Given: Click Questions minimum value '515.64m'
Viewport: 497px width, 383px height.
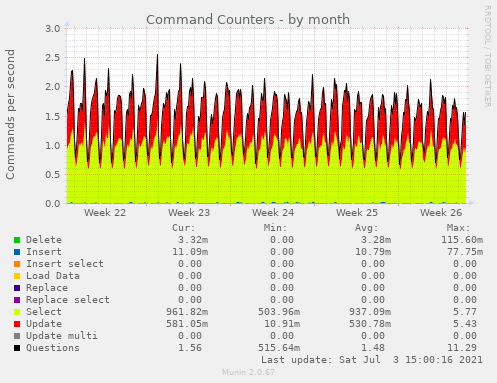Looking at the screenshot, I should pyautogui.click(x=279, y=348).
